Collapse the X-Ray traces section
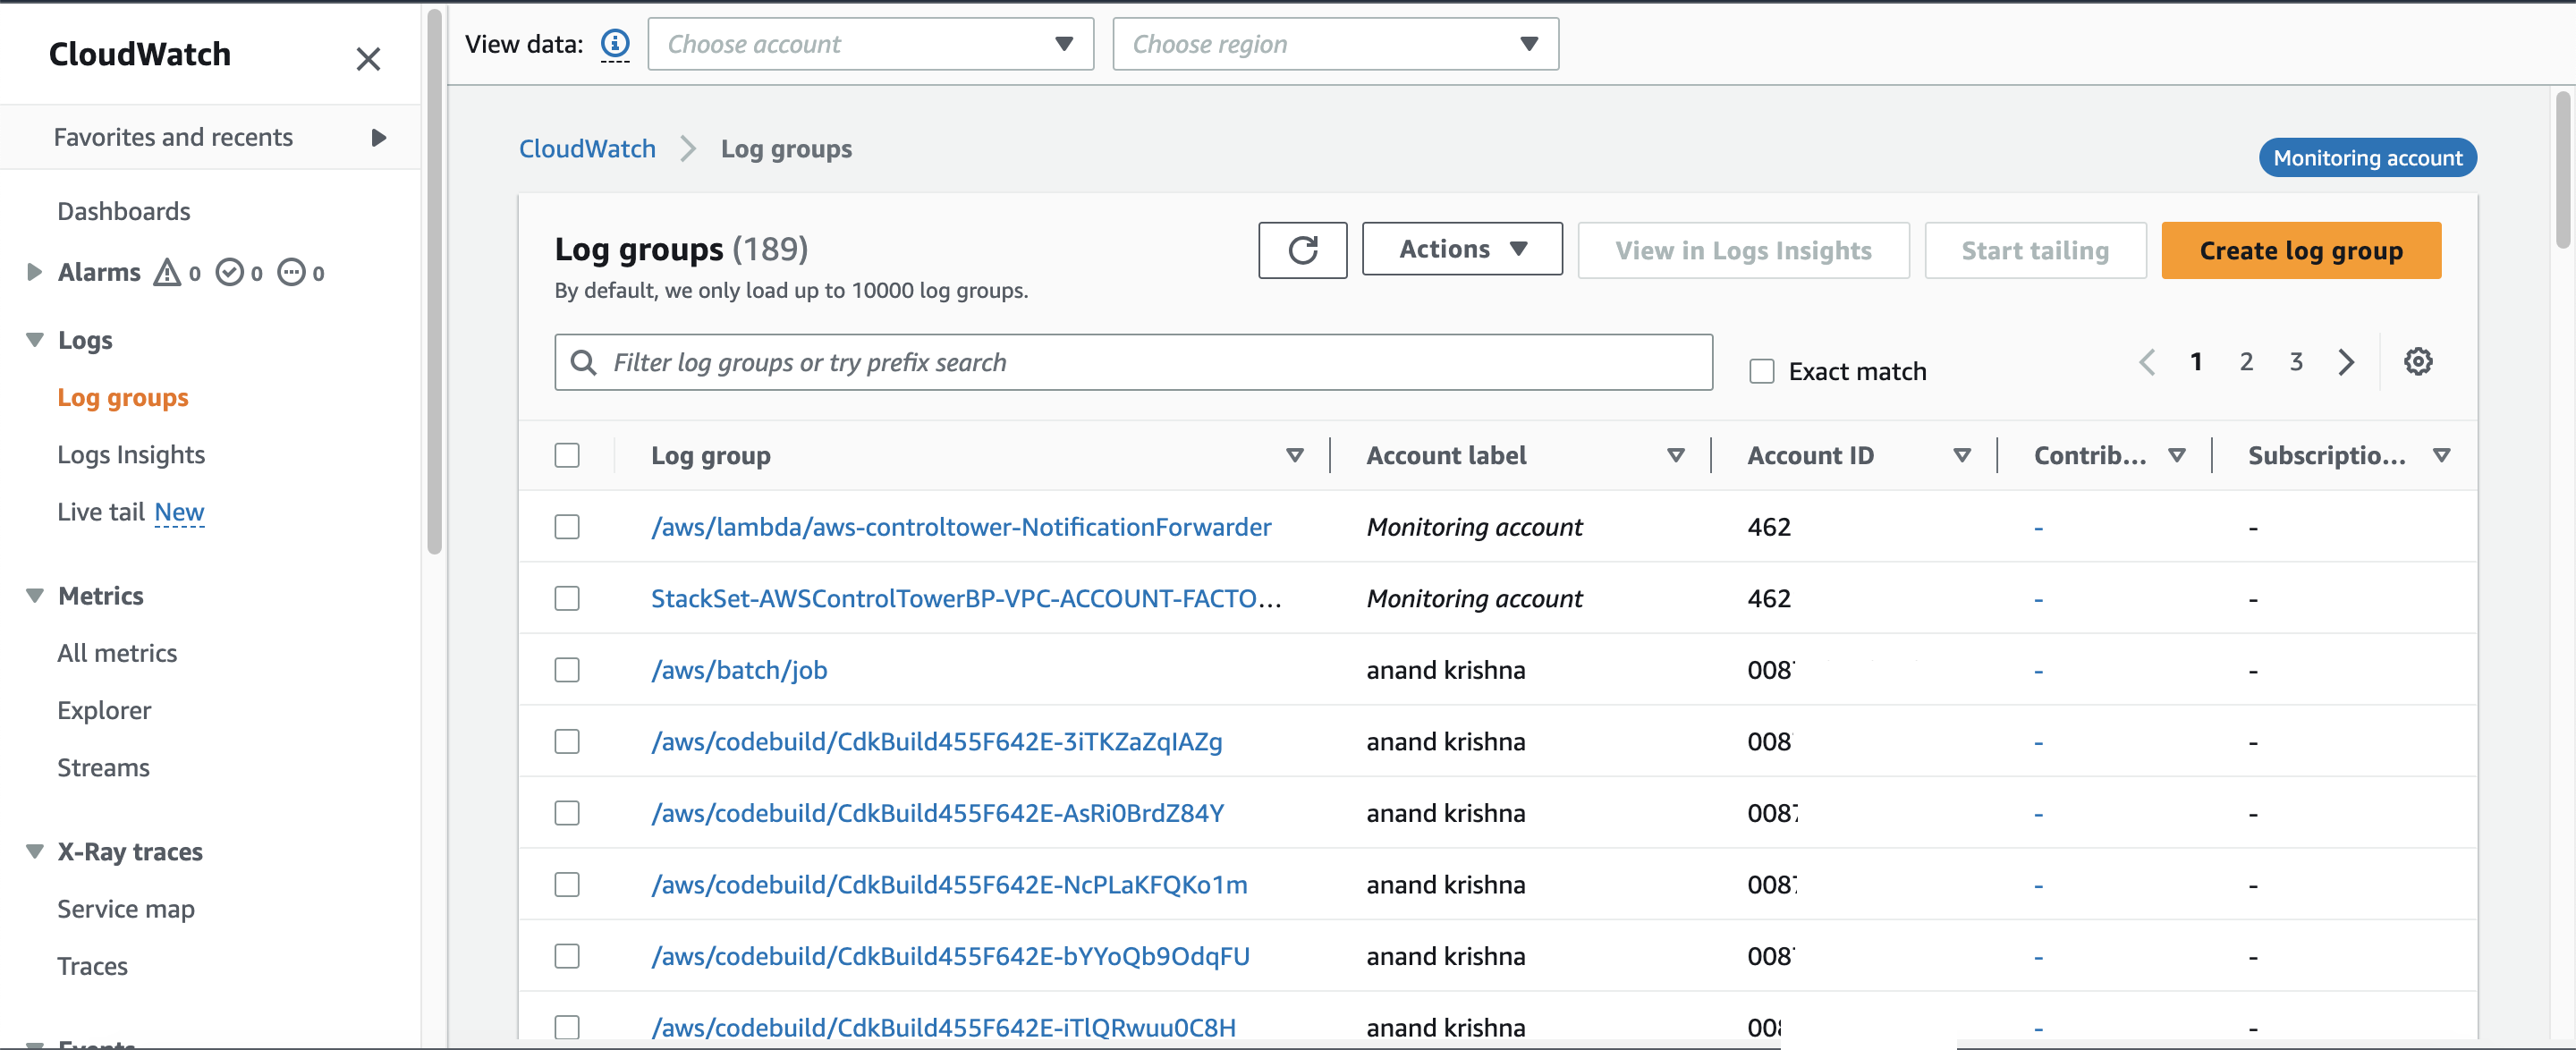 [x=34, y=852]
